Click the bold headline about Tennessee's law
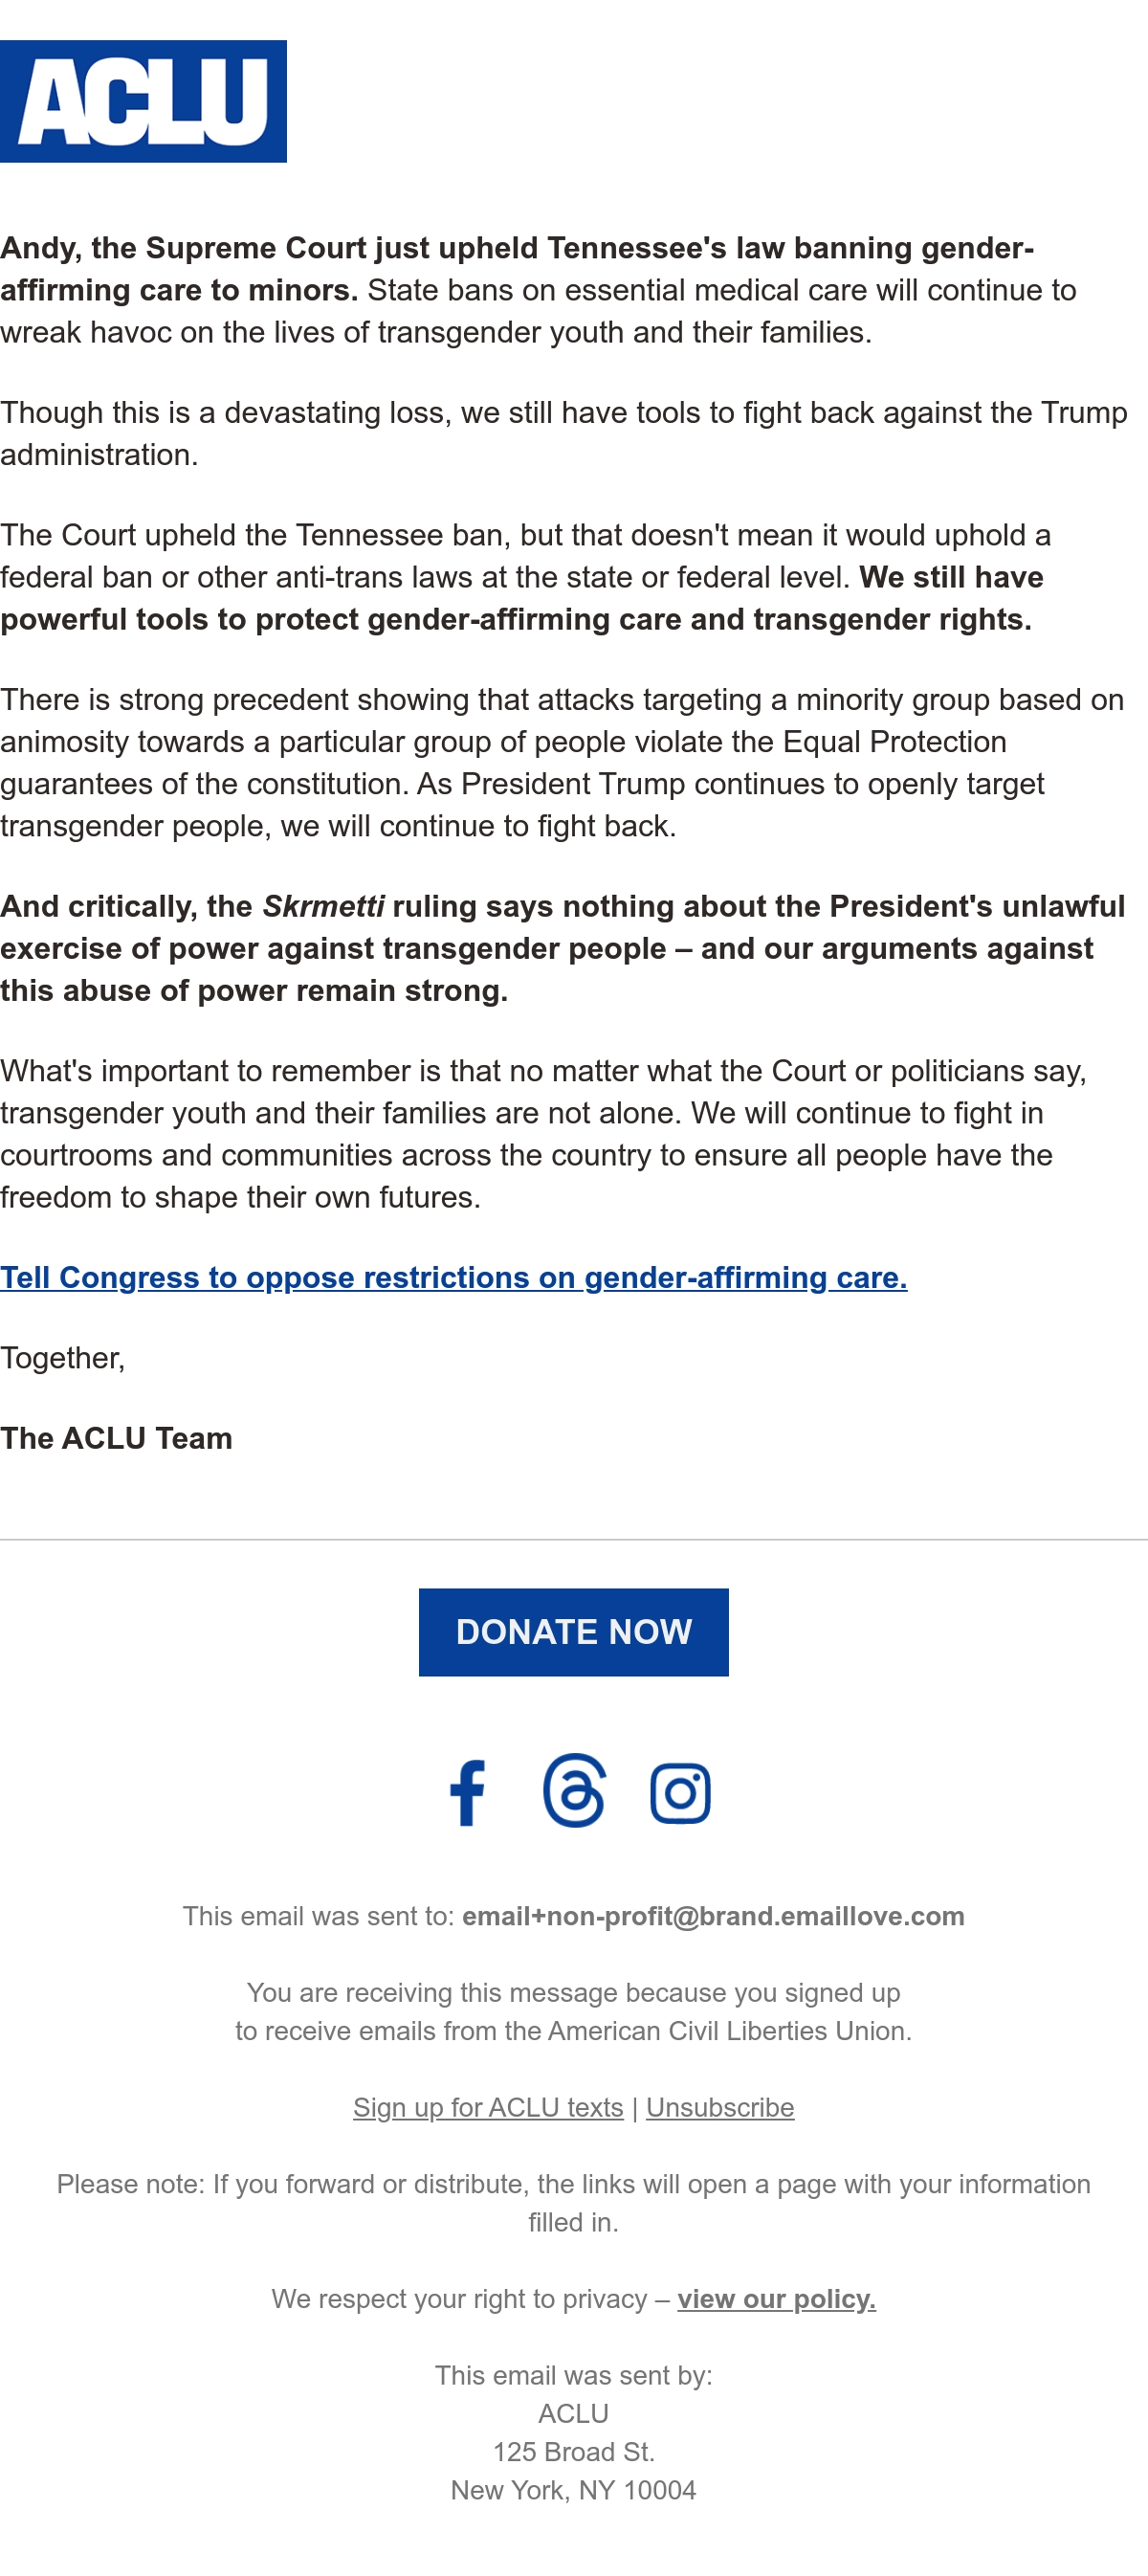Image resolution: width=1148 pixels, height=2576 pixels. pos(517,268)
